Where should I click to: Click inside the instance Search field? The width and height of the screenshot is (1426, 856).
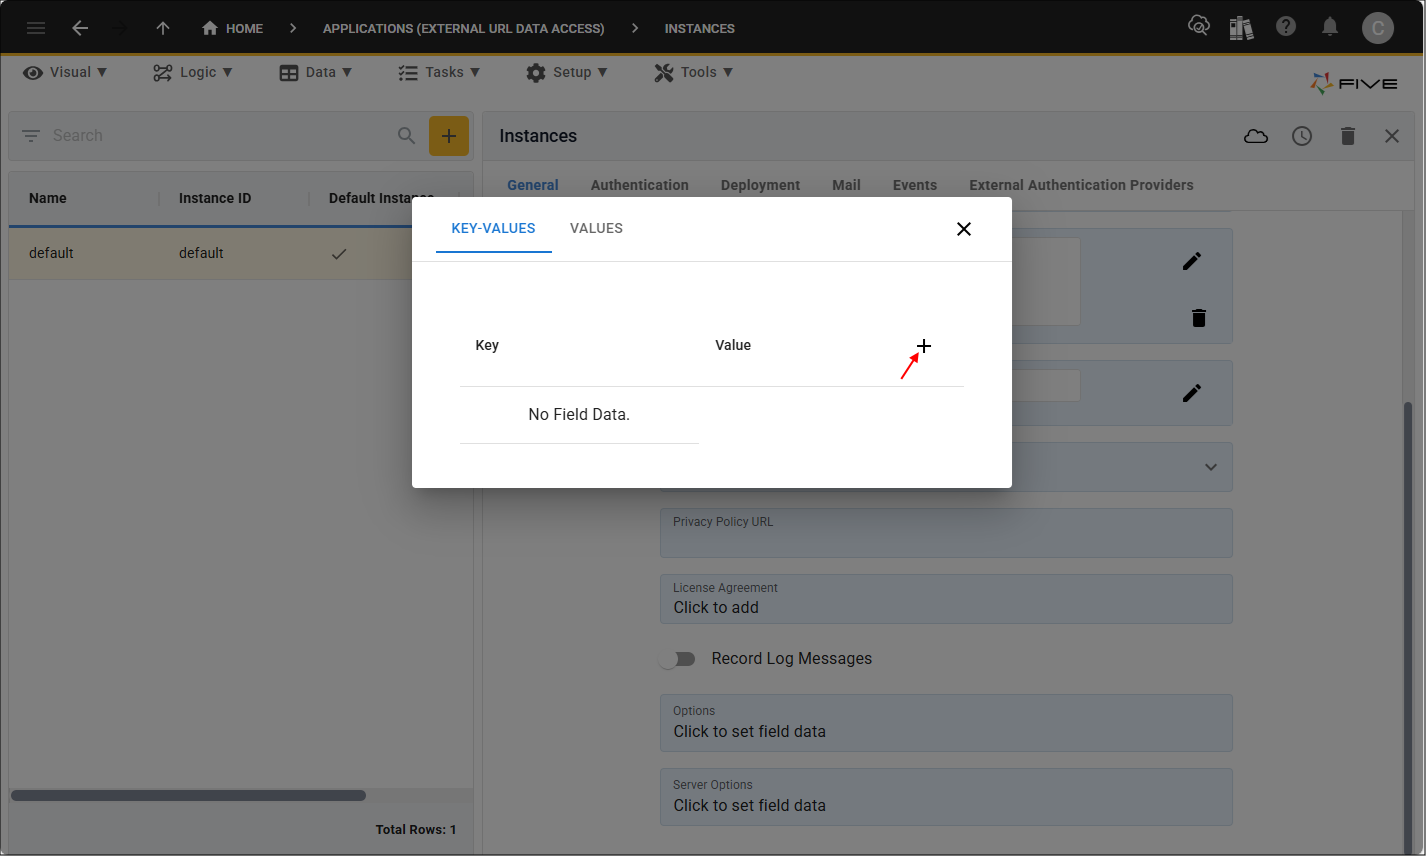(200, 135)
